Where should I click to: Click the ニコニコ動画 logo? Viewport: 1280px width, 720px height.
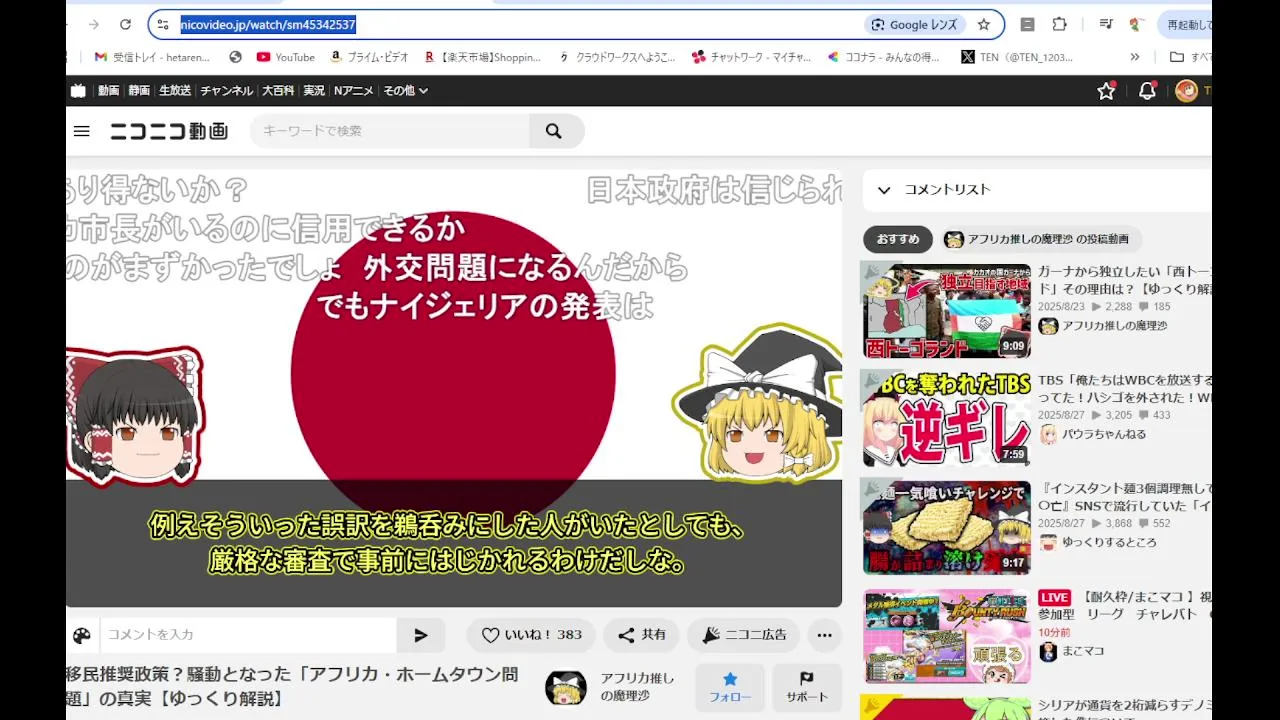click(169, 131)
